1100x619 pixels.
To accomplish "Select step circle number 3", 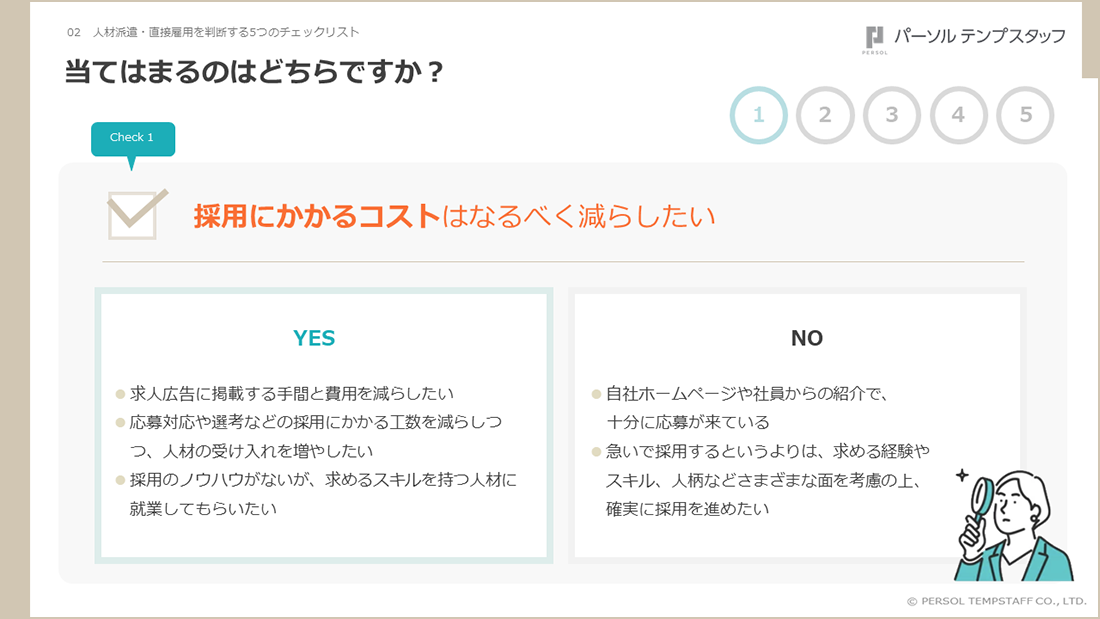I will [892, 115].
